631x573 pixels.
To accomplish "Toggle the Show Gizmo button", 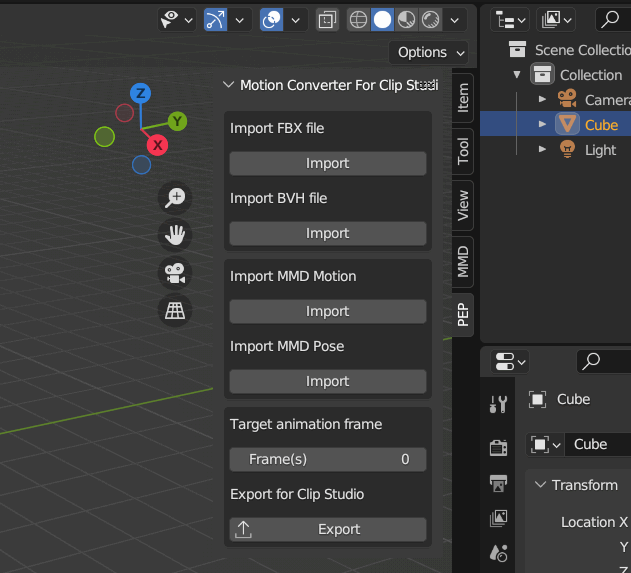I will (215, 20).
